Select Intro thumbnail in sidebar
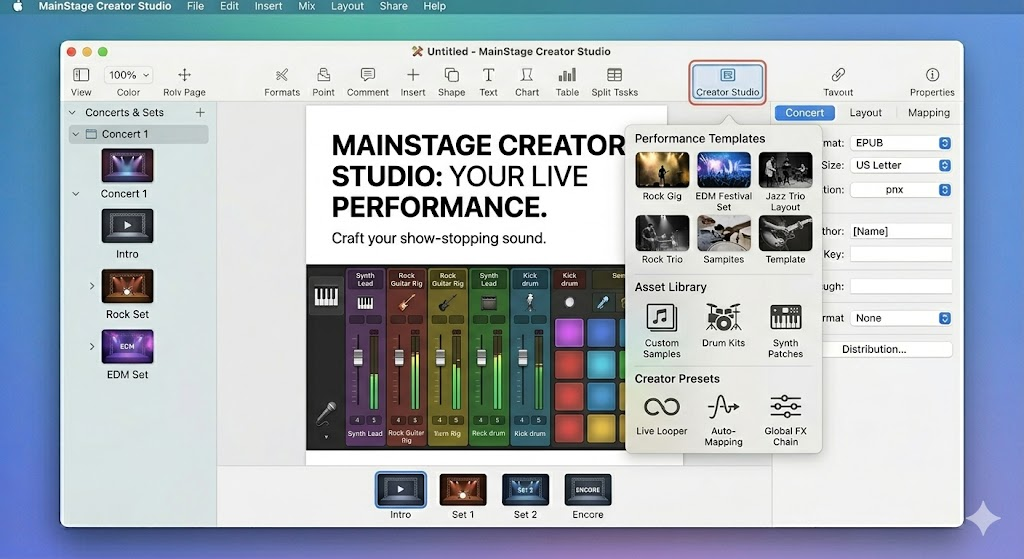The width and height of the screenshot is (1024, 559). 127,226
